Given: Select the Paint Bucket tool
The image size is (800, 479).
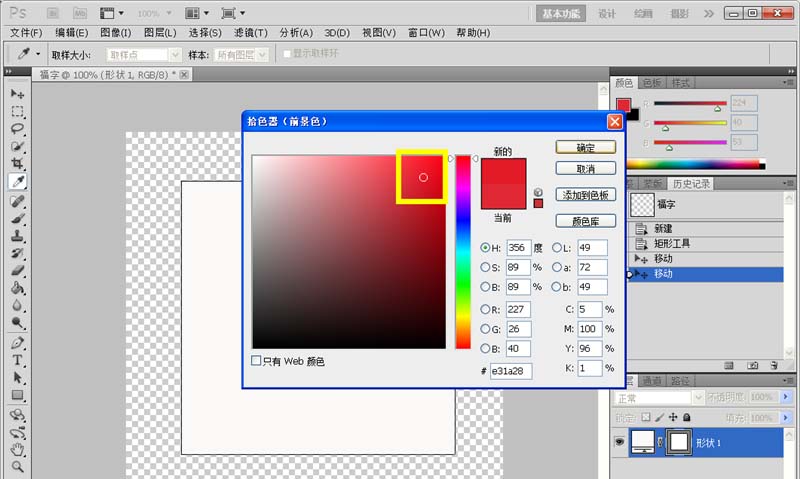Looking at the screenshot, I should 17,288.
